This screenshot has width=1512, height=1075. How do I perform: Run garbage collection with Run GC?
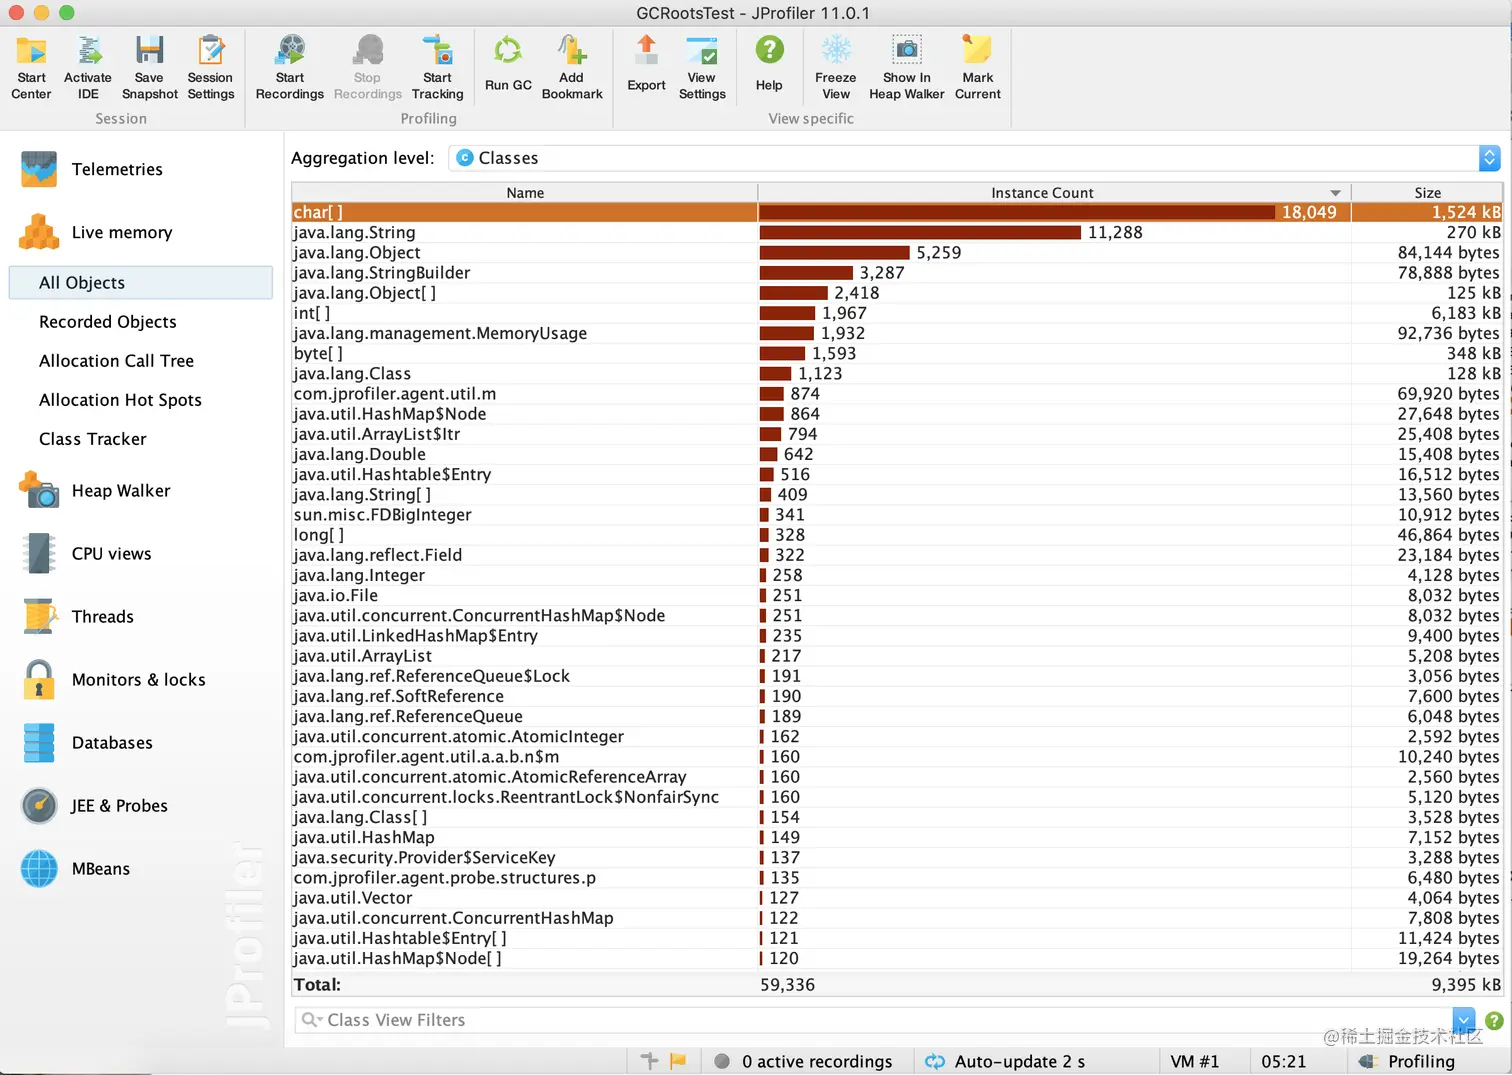coord(508,63)
